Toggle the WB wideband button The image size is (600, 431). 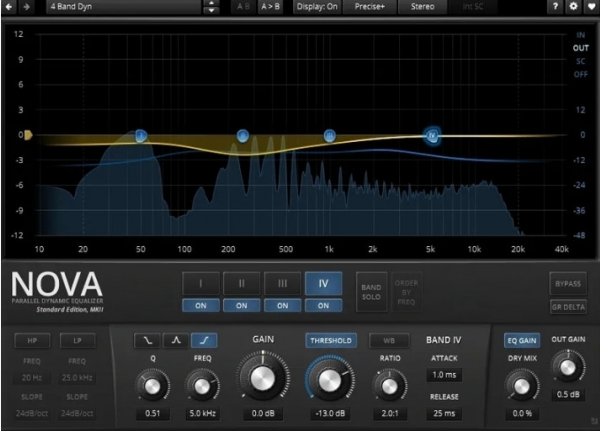389,340
